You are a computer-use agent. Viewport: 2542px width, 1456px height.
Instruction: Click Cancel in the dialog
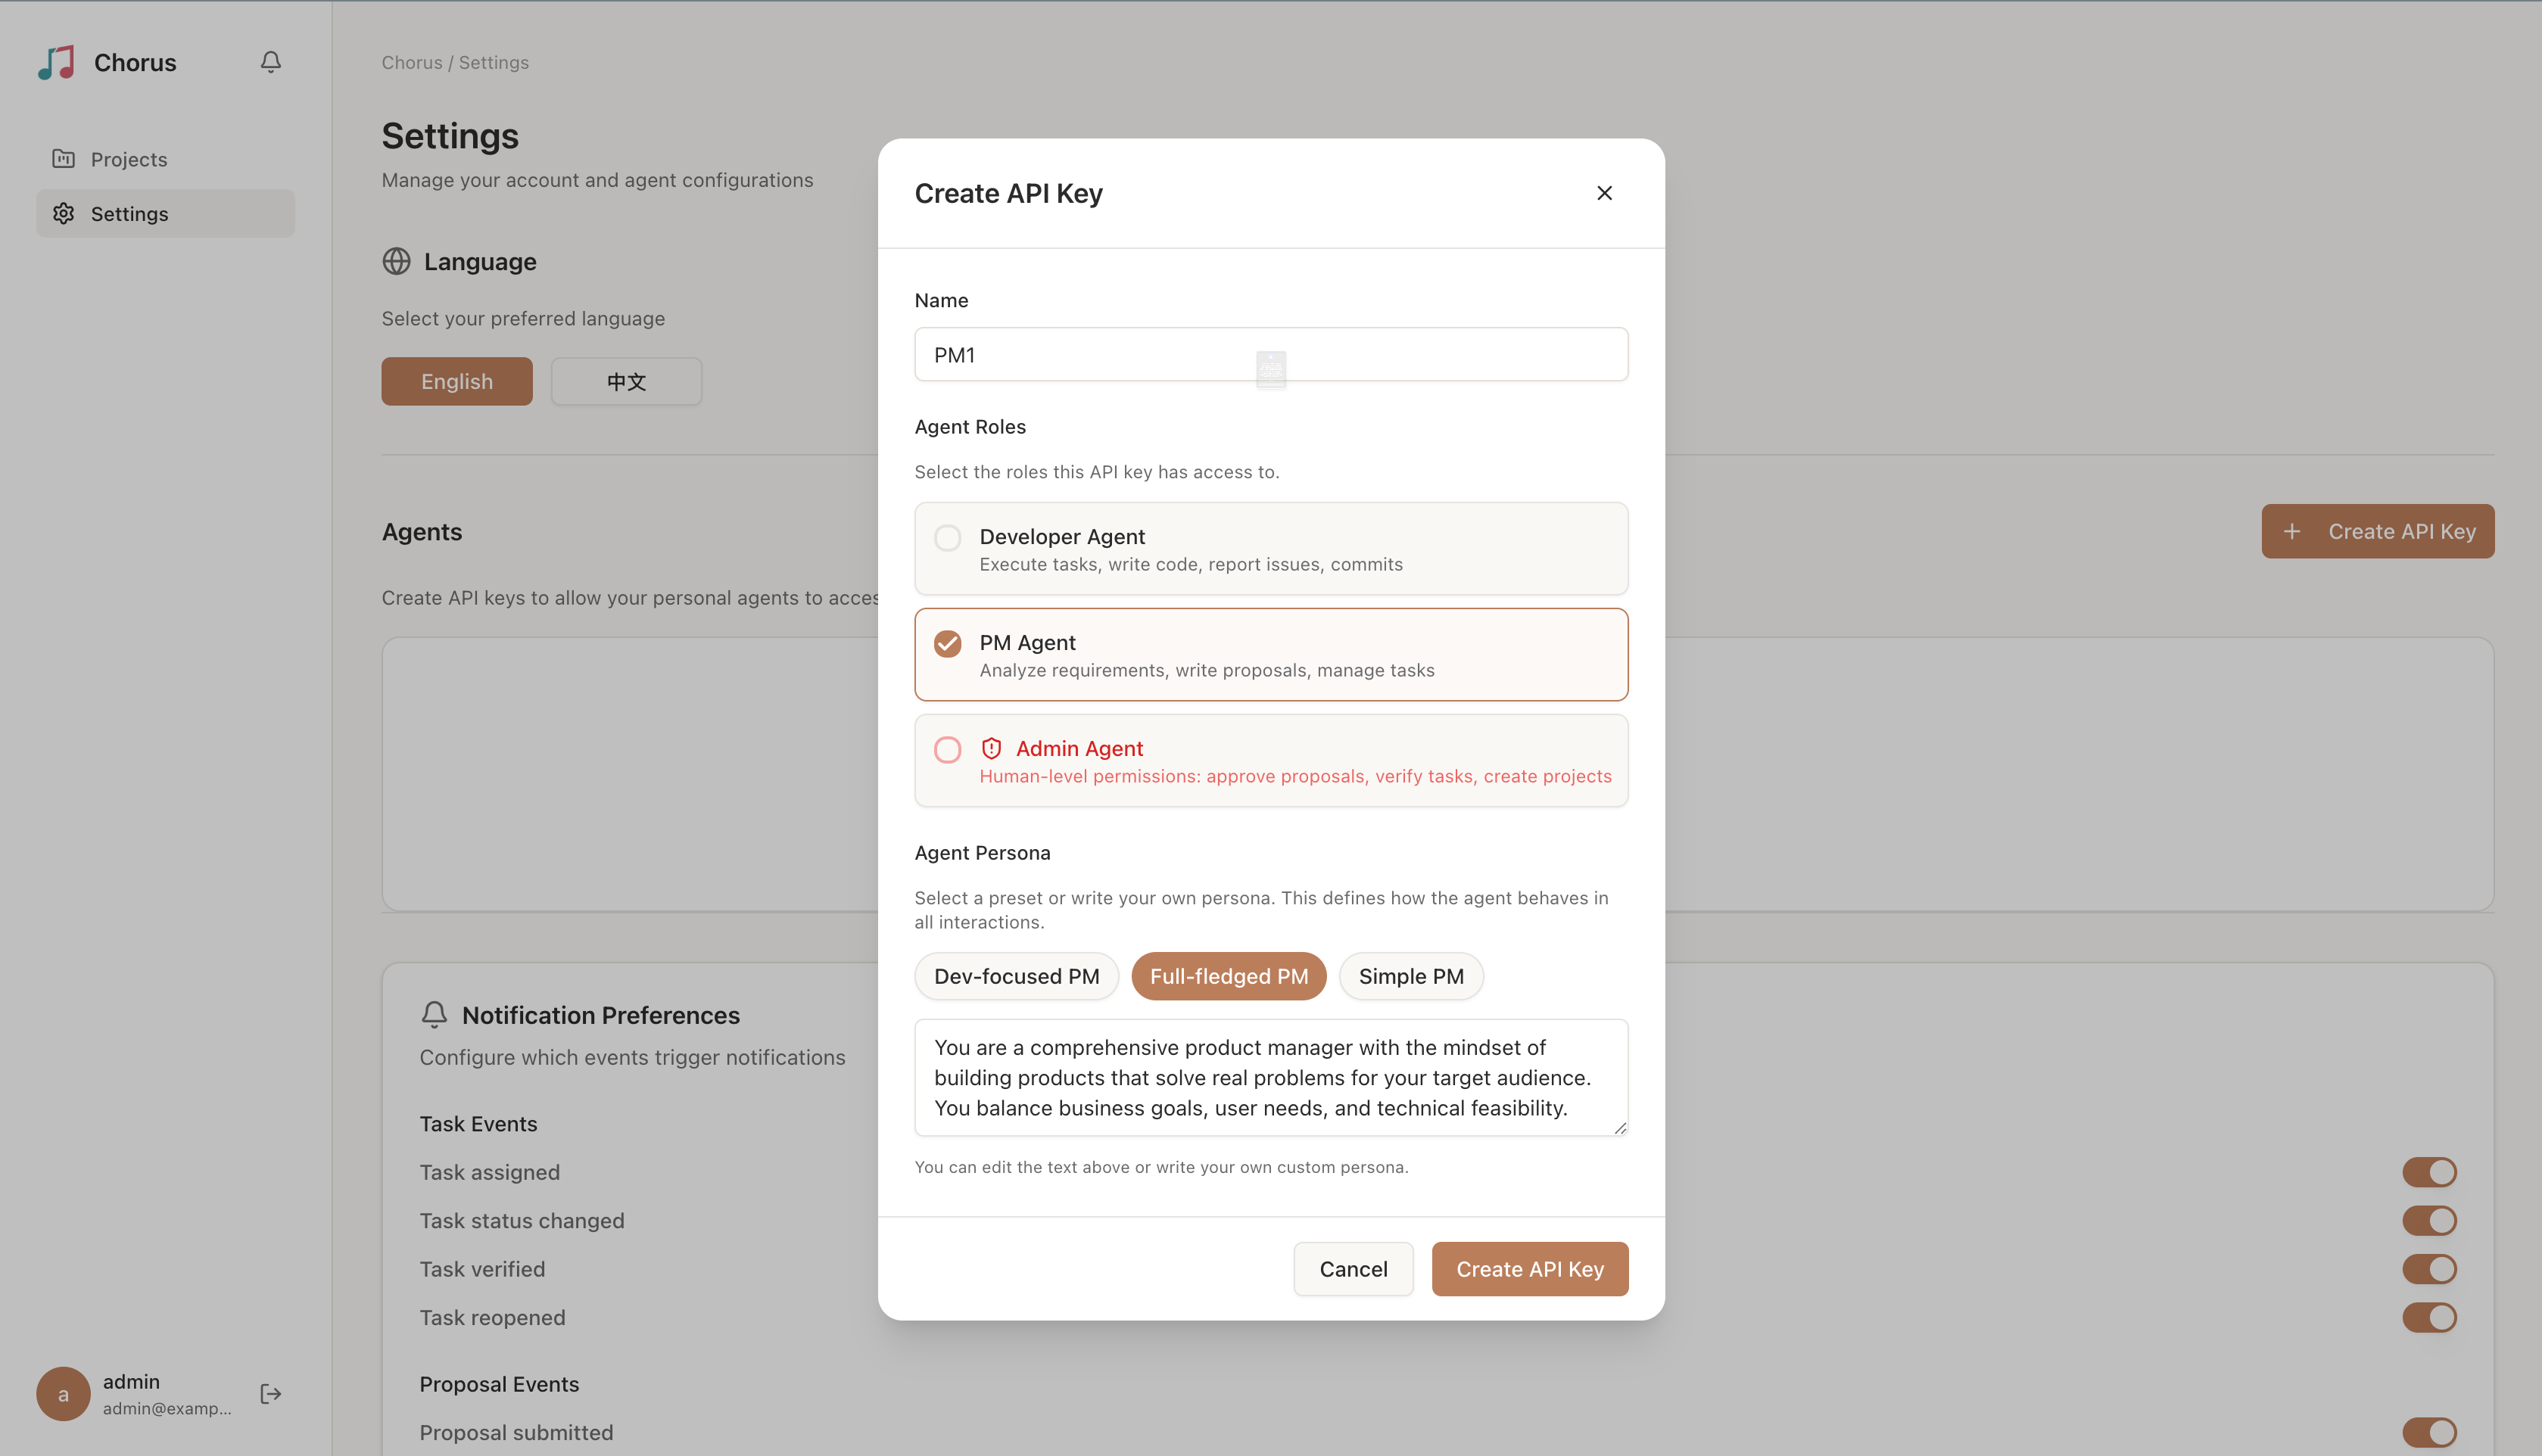pyautogui.click(x=1353, y=1269)
